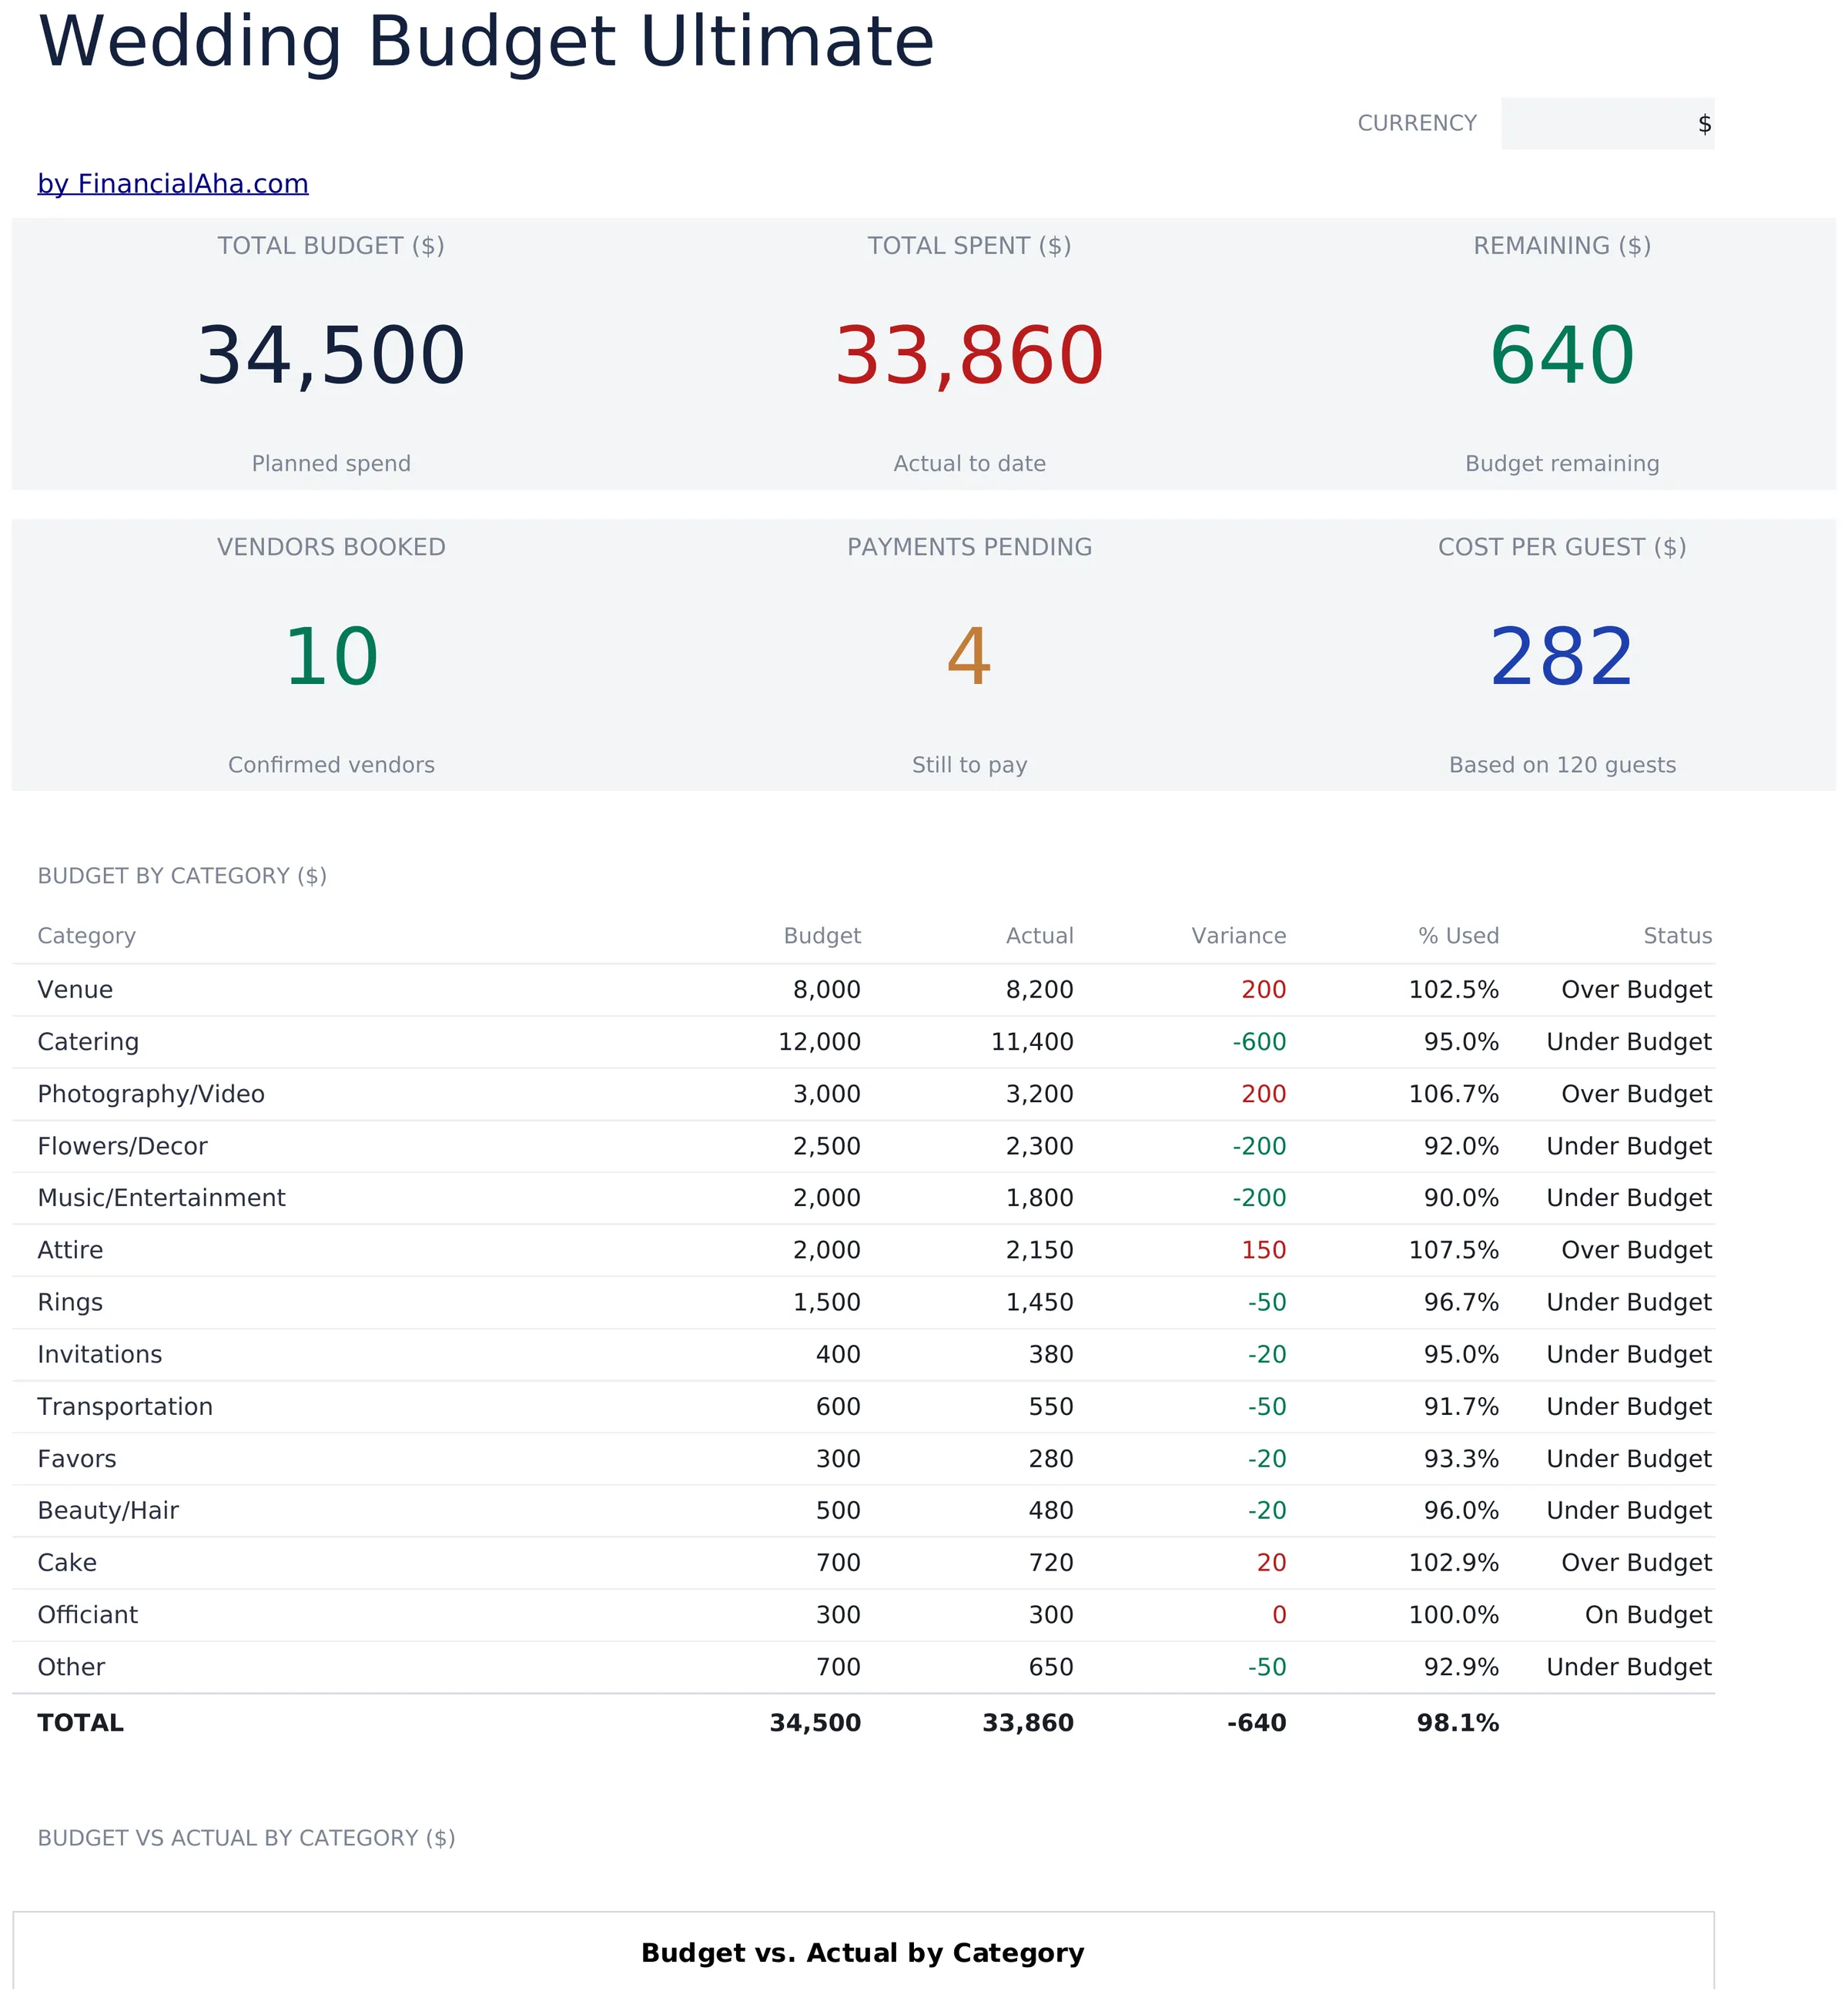Click the % Used column header
Viewport: 1848px width, 2001px height.
tap(1458, 936)
